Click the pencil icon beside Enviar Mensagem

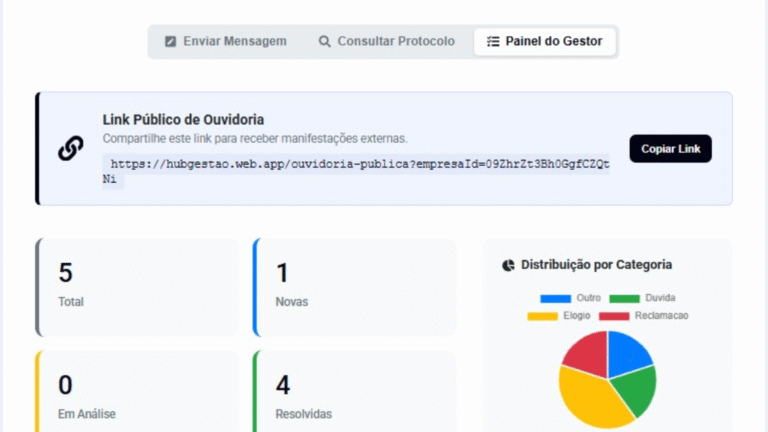pyautogui.click(x=170, y=42)
